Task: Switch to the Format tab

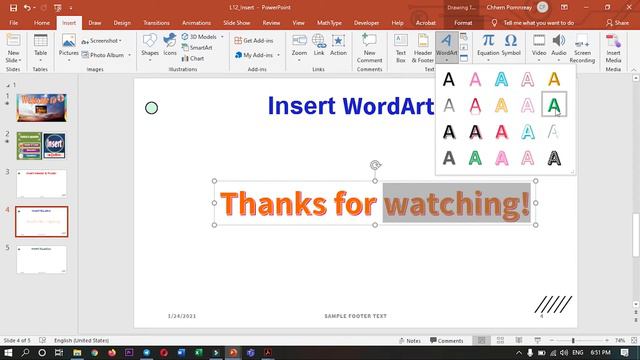Action: (x=463, y=23)
